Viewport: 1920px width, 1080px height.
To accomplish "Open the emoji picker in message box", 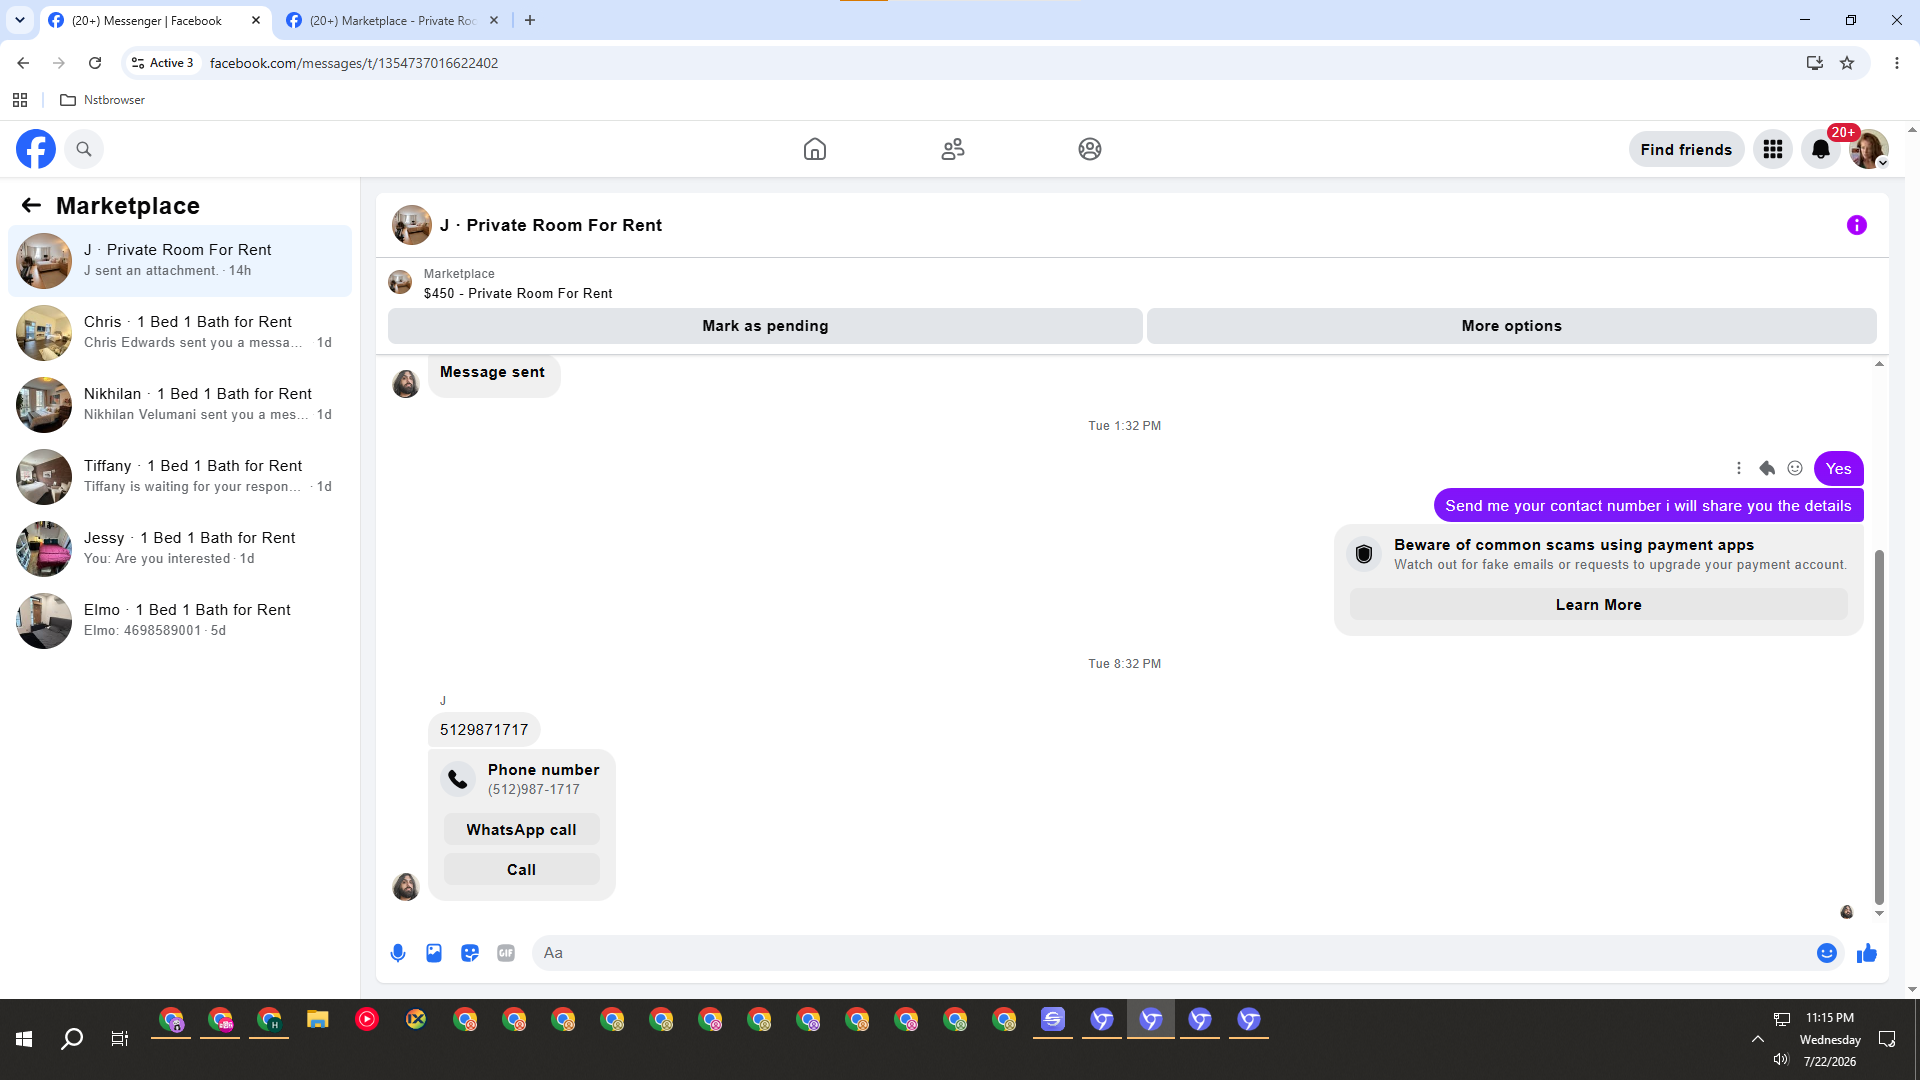I will tap(1827, 953).
